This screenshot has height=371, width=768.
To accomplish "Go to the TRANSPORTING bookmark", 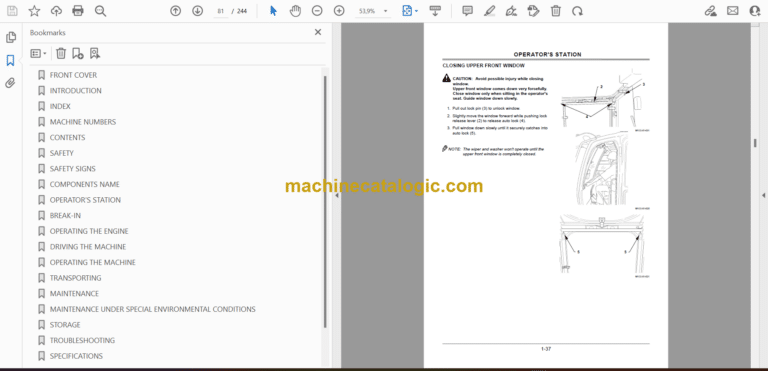I will click(x=75, y=278).
